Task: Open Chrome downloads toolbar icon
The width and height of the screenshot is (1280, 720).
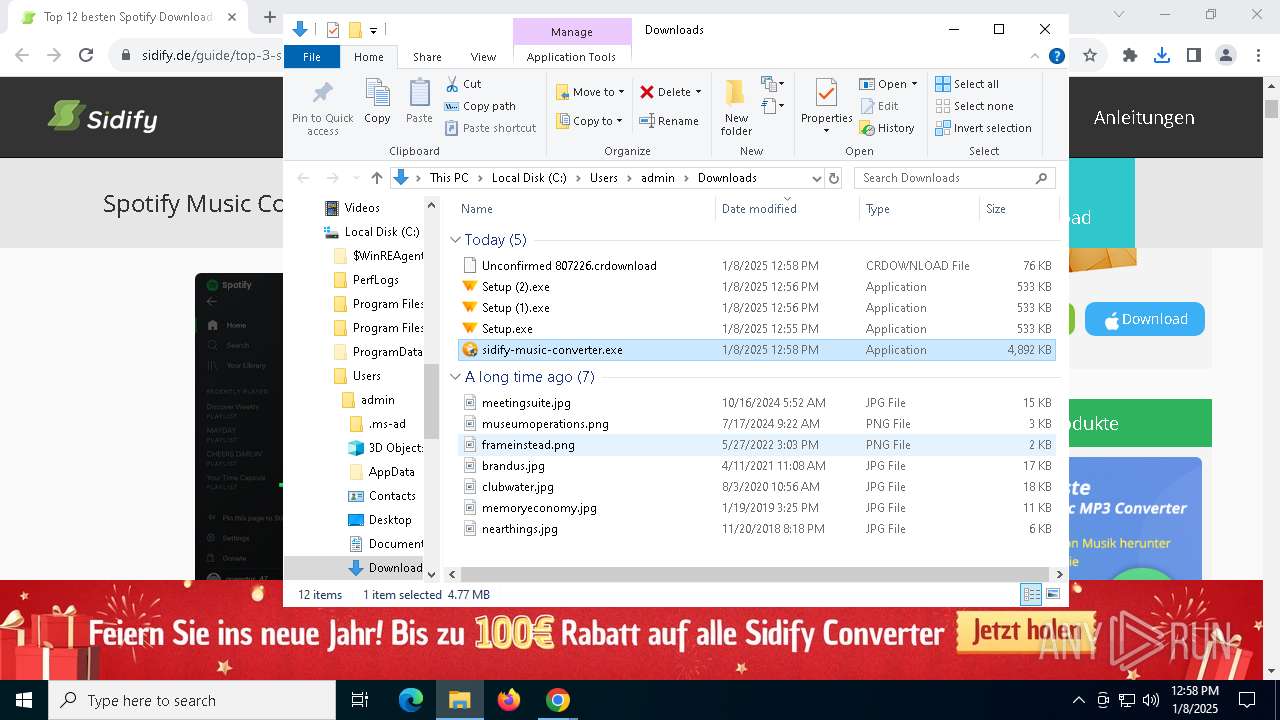Action: (1161, 56)
